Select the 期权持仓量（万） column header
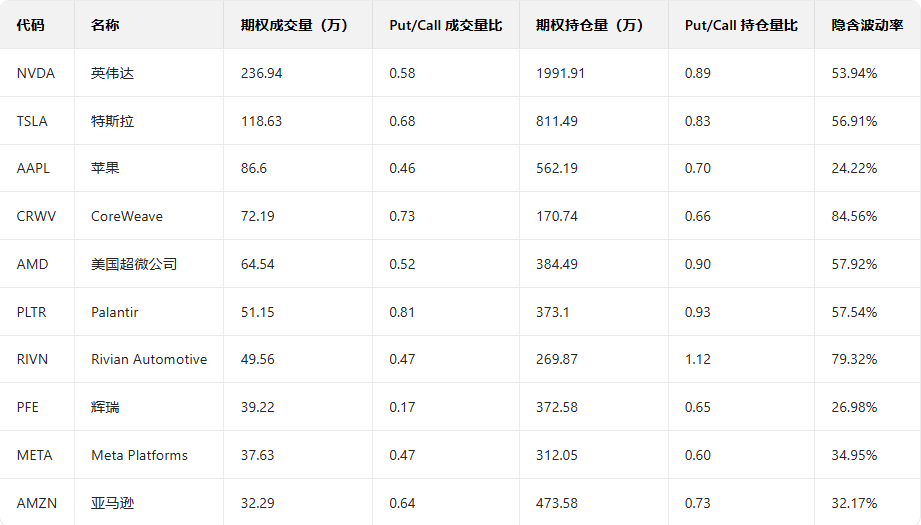Screen dimensions: 921x525 pos(589,25)
